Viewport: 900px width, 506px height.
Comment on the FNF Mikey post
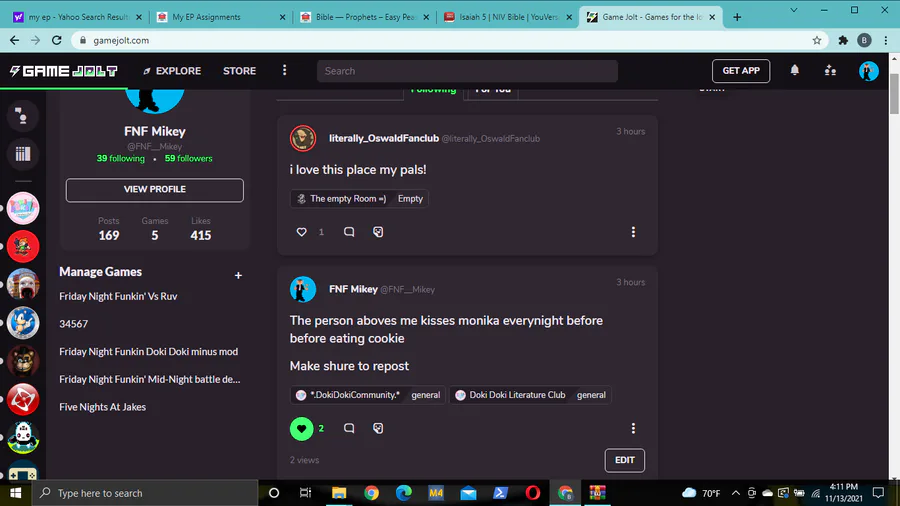pos(349,429)
